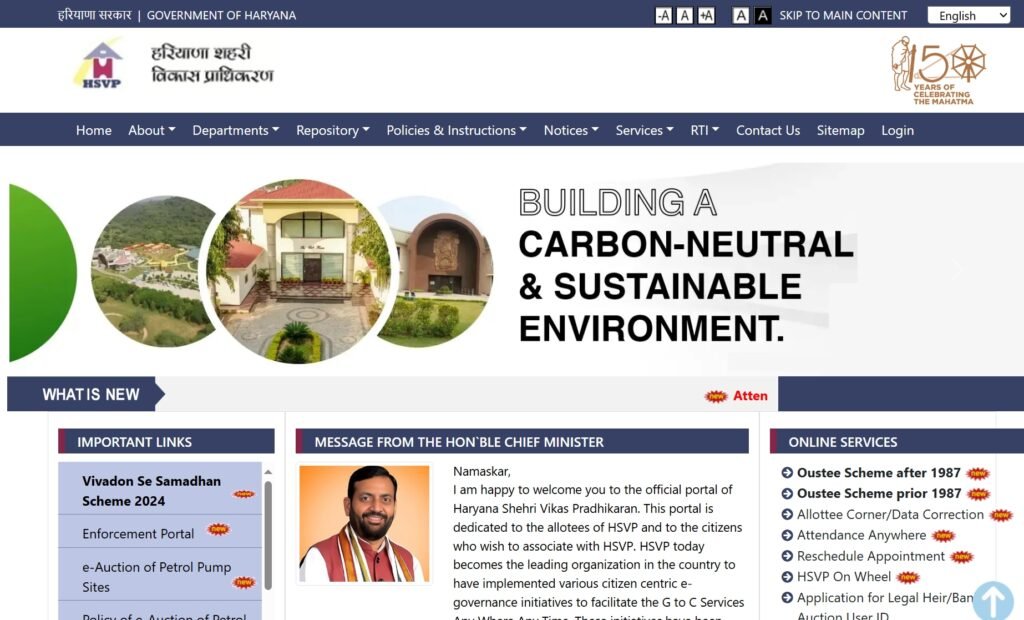Open Allottee Corner/Data Correction link
Image resolution: width=1024 pixels, height=620 pixels.
[x=890, y=515]
